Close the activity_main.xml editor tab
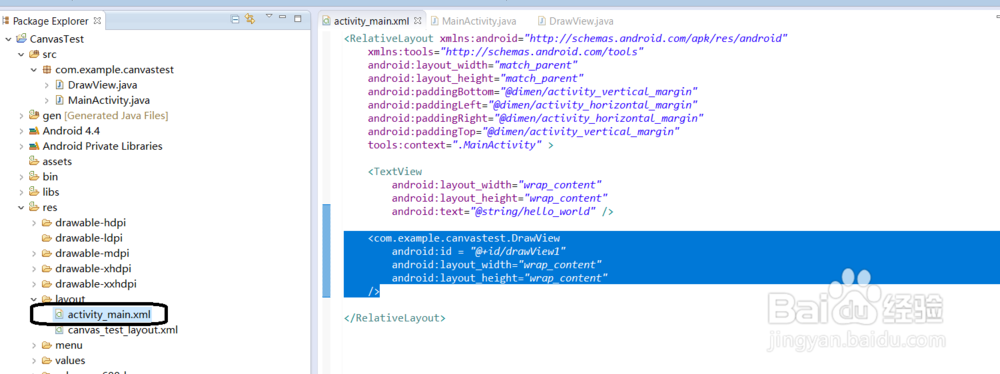 (418, 20)
